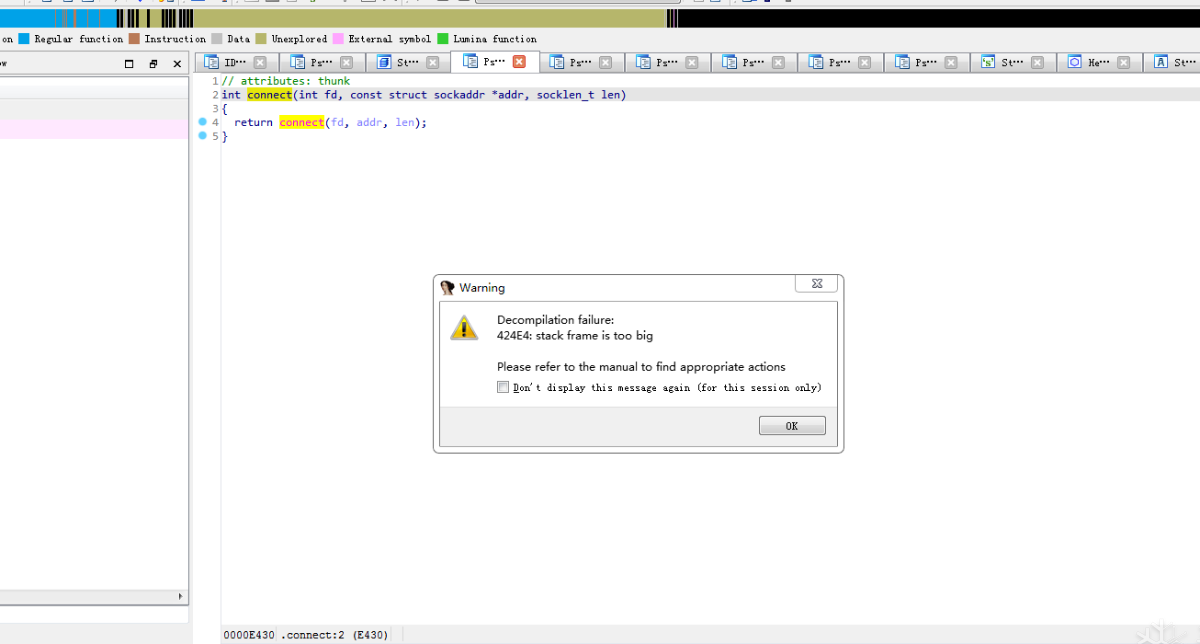Click "424E4: stack frame is too big" text
The width and height of the screenshot is (1200, 644).
[x=575, y=336]
